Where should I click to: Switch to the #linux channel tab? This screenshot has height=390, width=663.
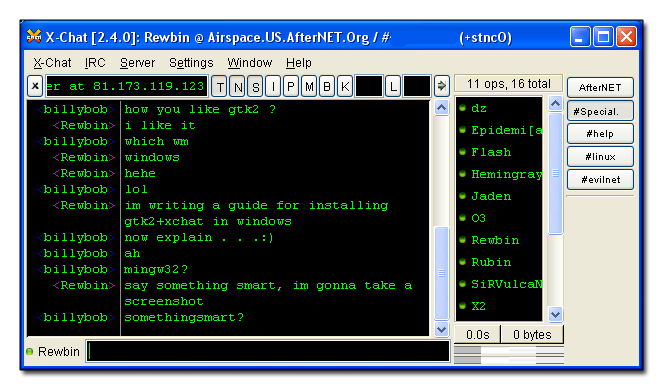600,157
